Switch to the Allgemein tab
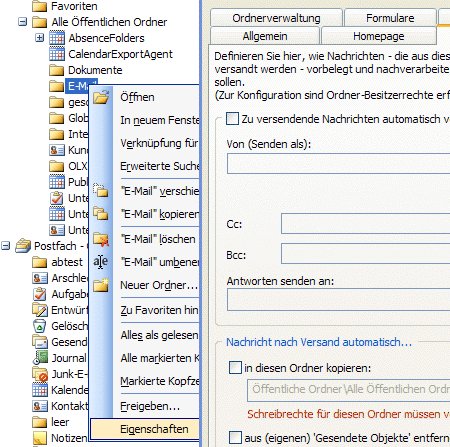450x447 pixels. click(265, 36)
